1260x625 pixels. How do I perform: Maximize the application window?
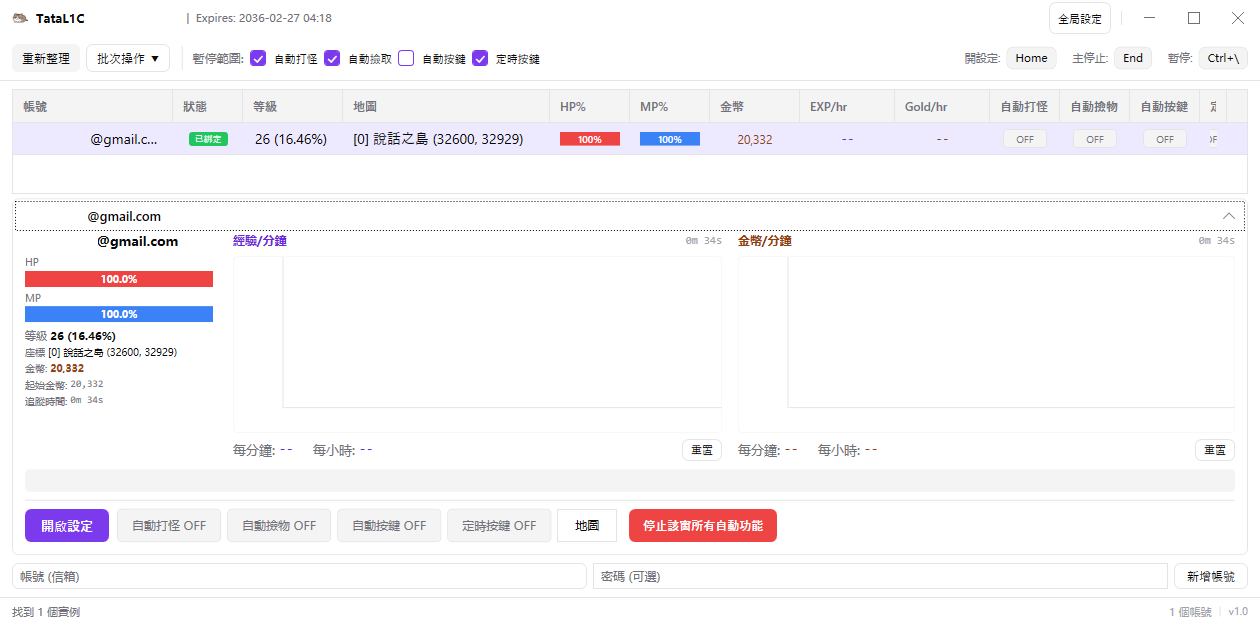1194,18
